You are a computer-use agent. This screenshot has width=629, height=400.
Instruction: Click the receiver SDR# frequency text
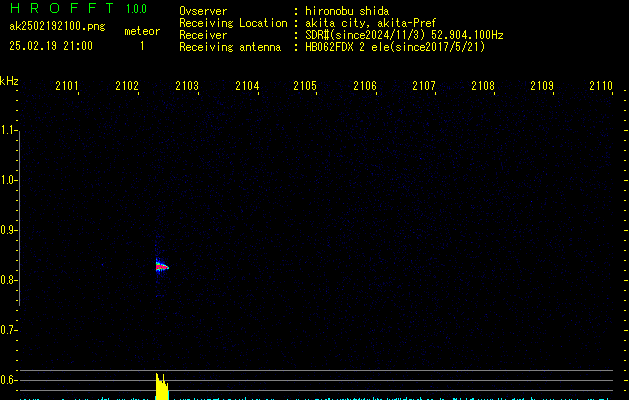404,35
